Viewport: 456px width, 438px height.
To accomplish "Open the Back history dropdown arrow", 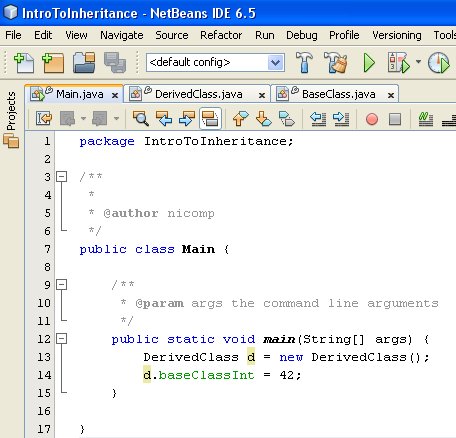I will pos(83,118).
